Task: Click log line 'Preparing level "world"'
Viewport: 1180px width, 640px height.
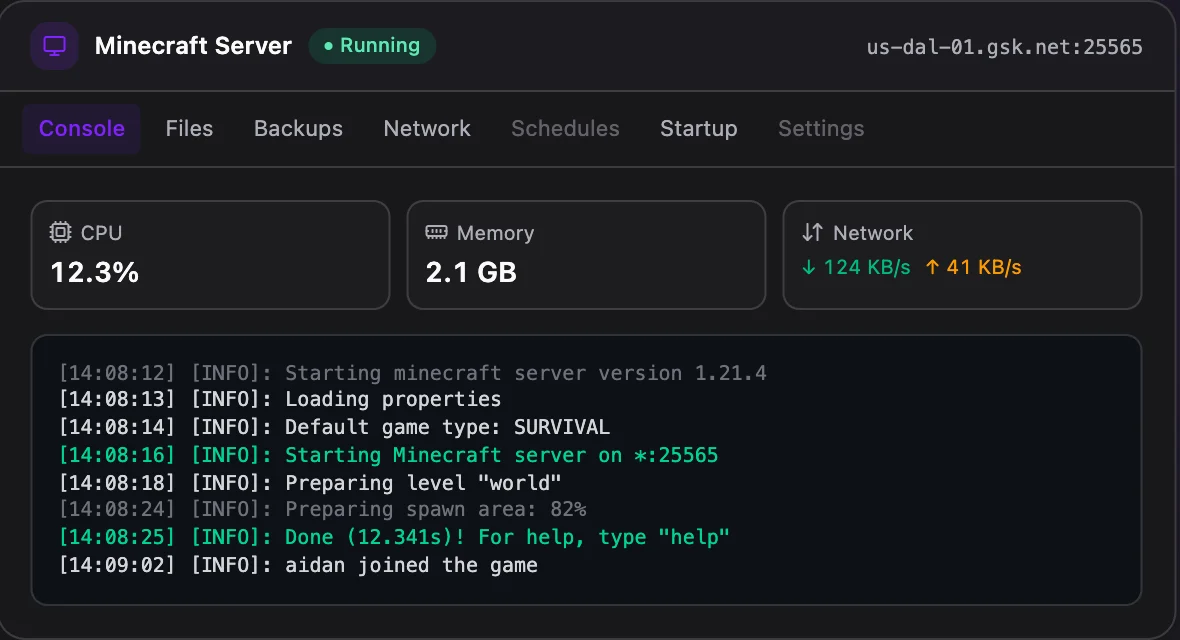Action: [x=310, y=483]
